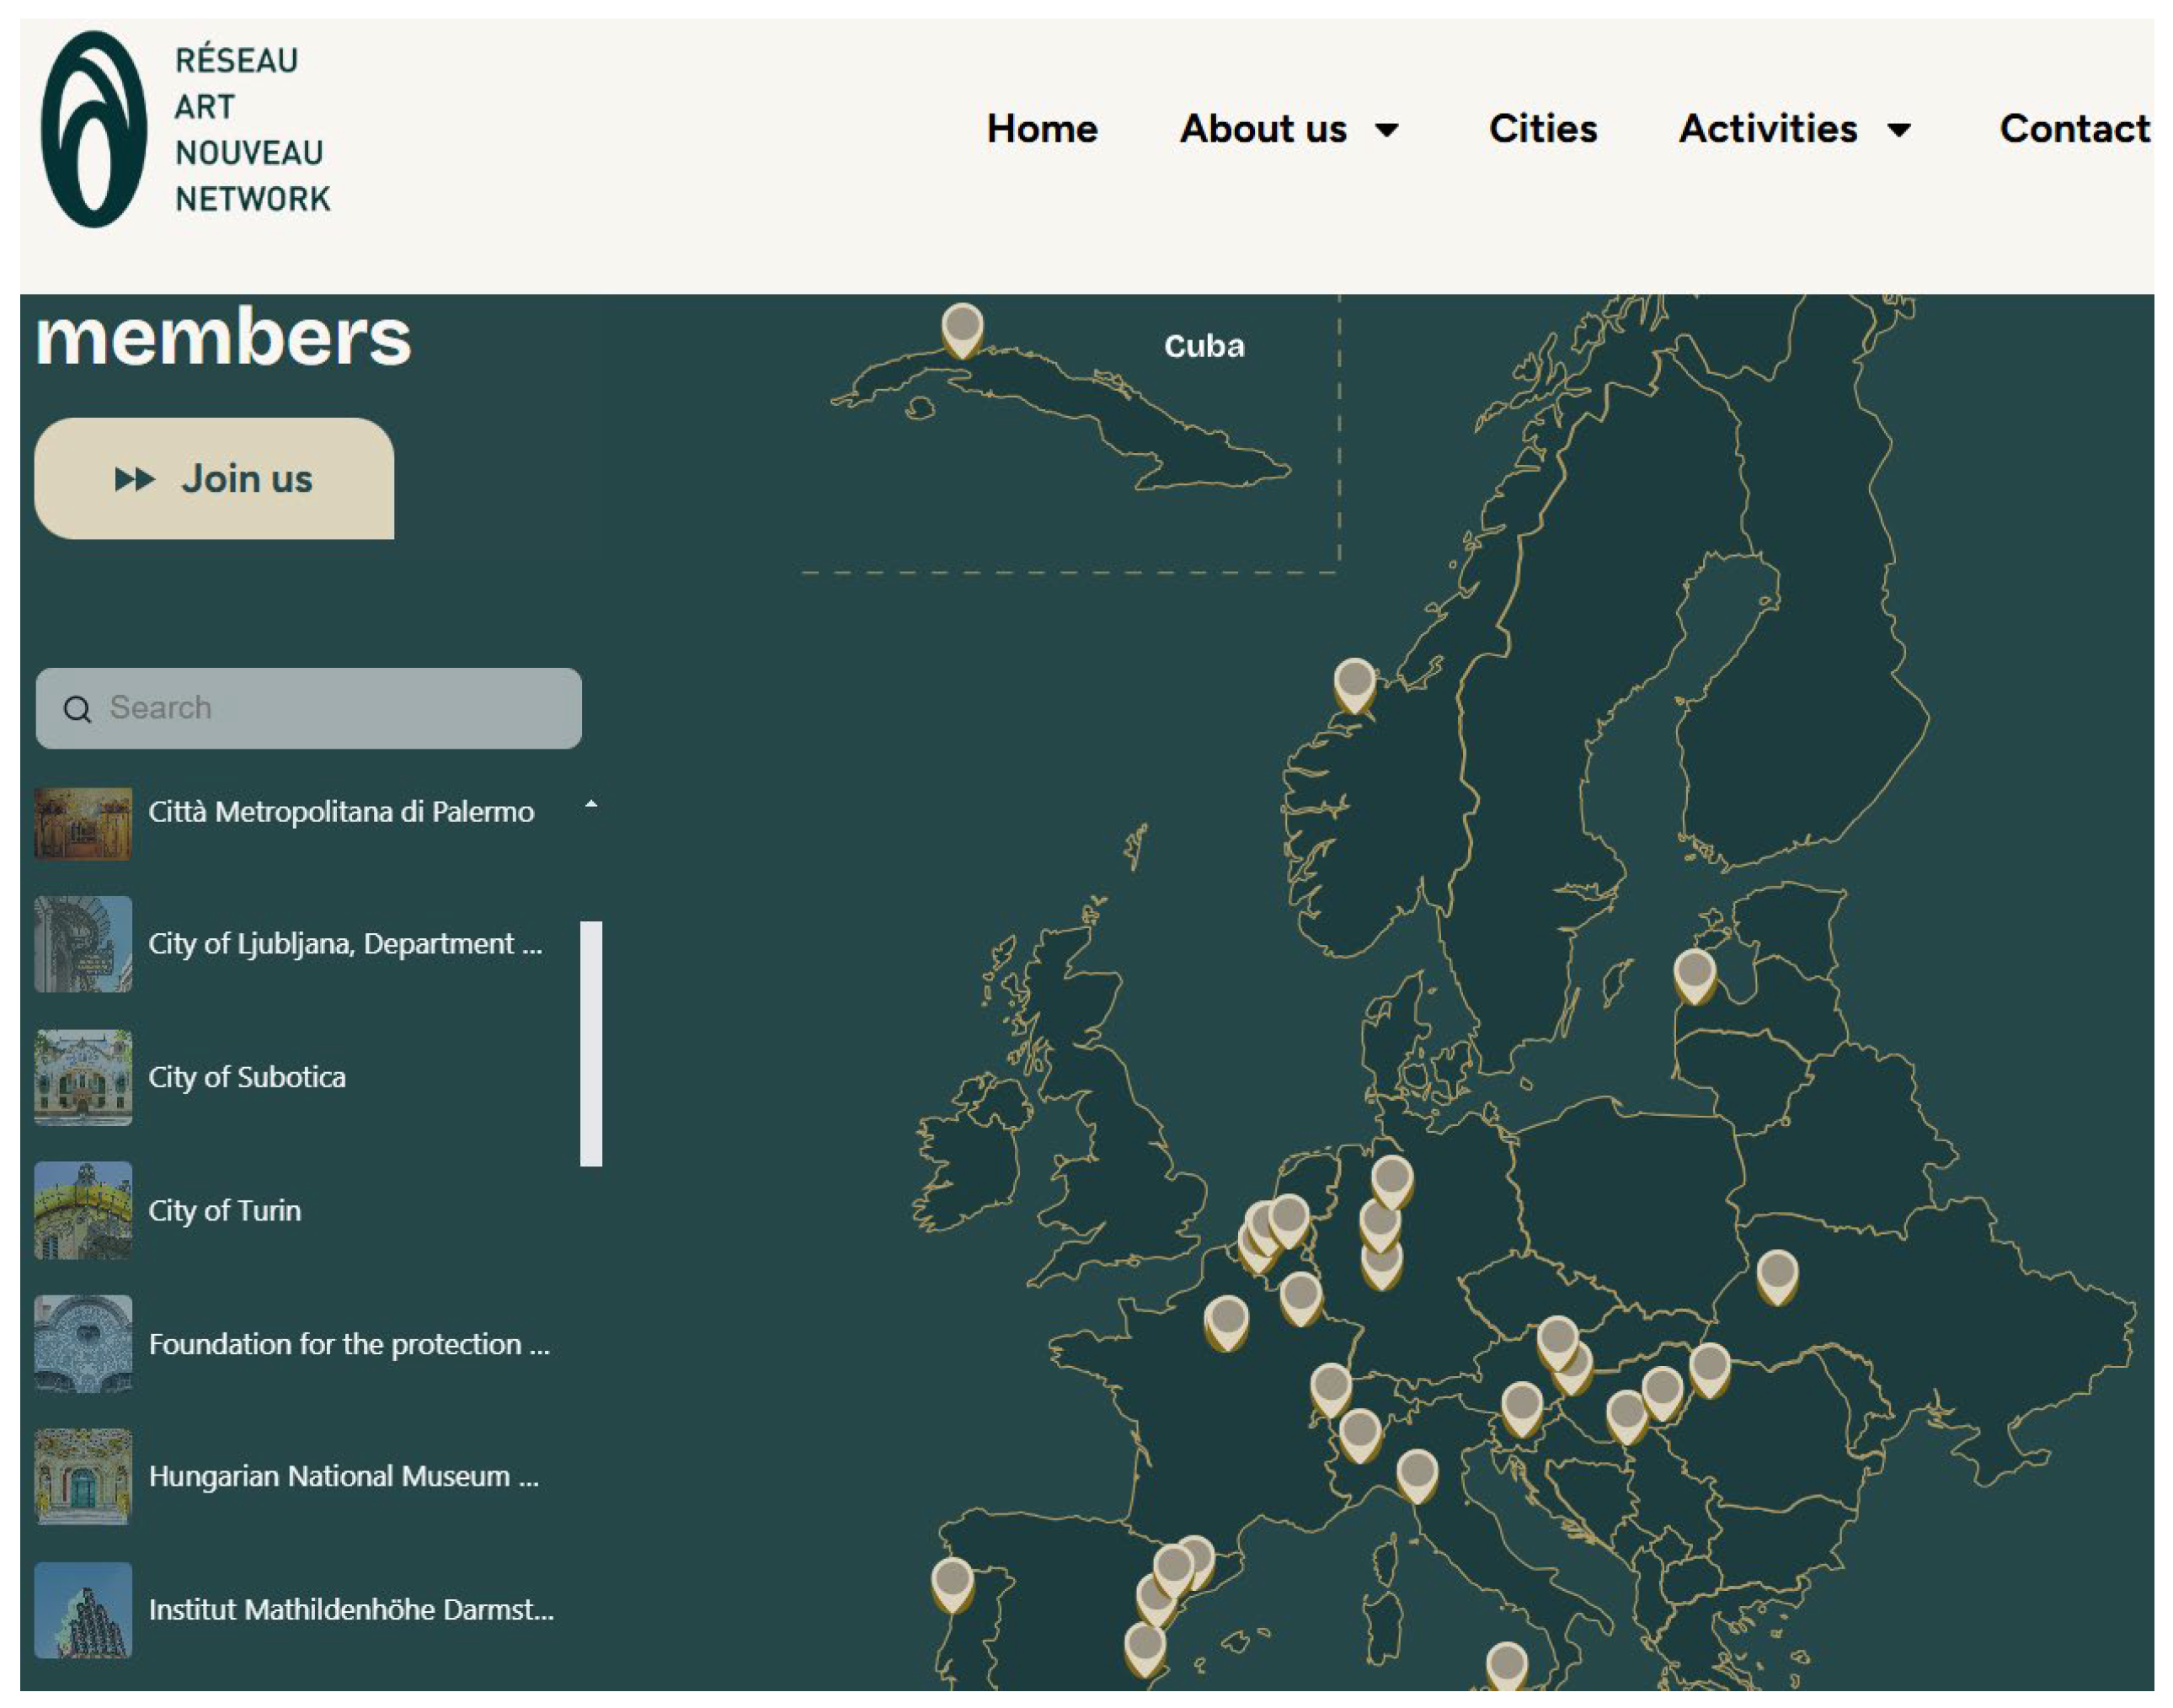The width and height of the screenshot is (2173, 1708).
Task: Click the magnifier icon in search box
Action: coord(77,709)
